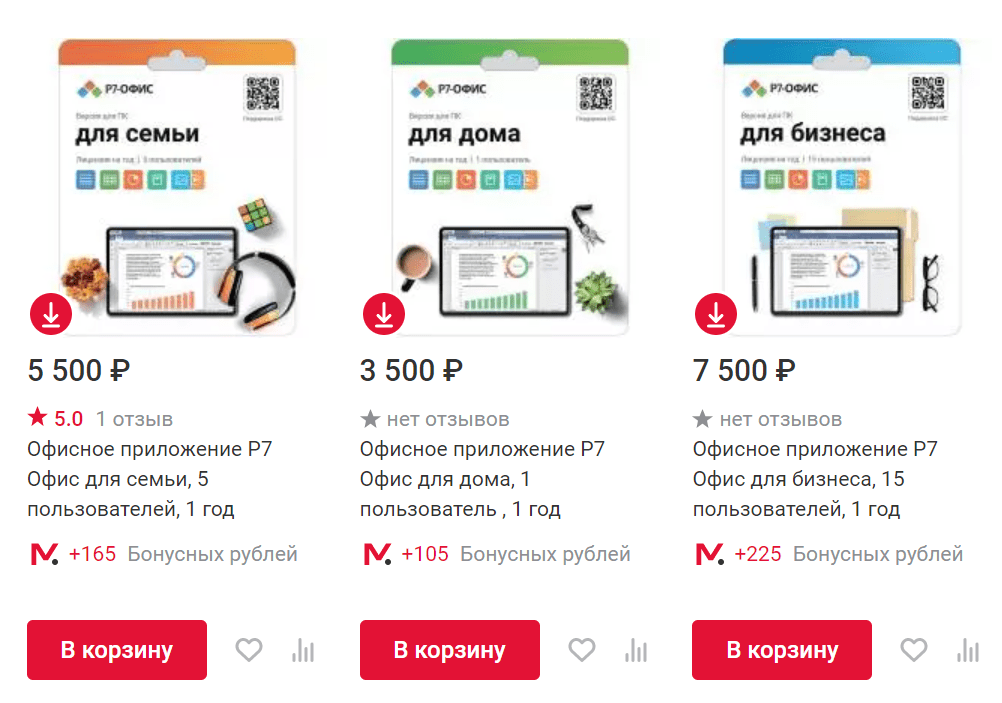Click download badge on для бизнеса card
The width and height of the screenshot is (1002, 703).
pos(716,314)
